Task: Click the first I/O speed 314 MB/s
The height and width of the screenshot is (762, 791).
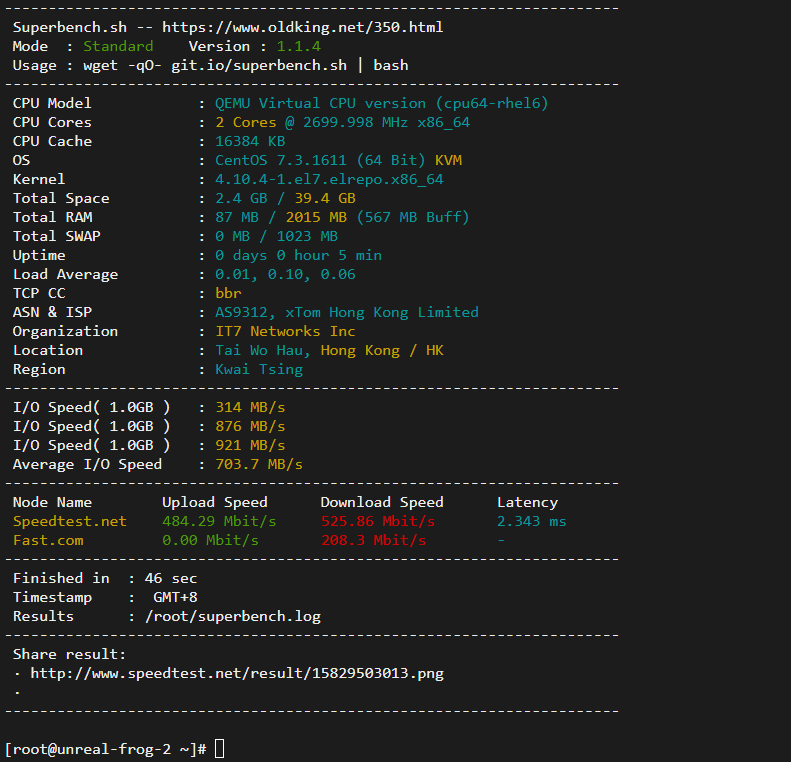Action: click(250, 407)
